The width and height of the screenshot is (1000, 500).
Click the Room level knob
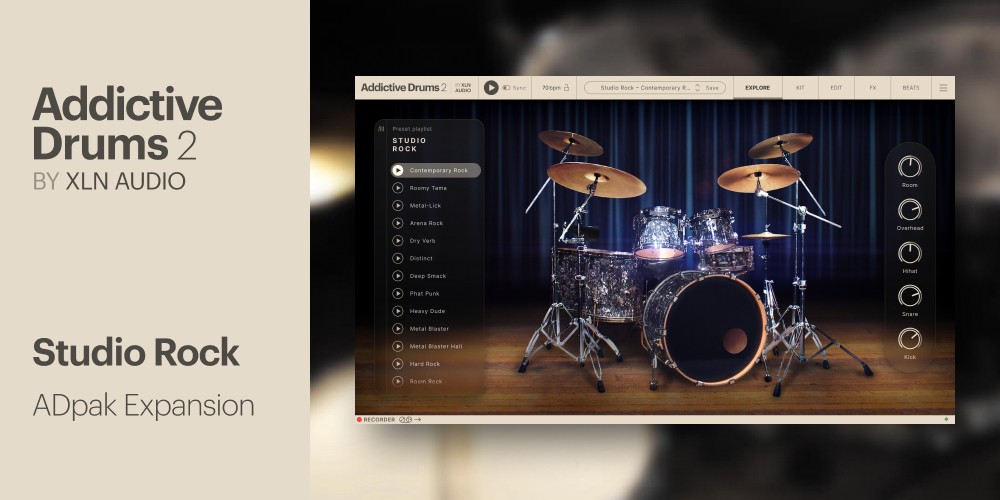pos(909,167)
